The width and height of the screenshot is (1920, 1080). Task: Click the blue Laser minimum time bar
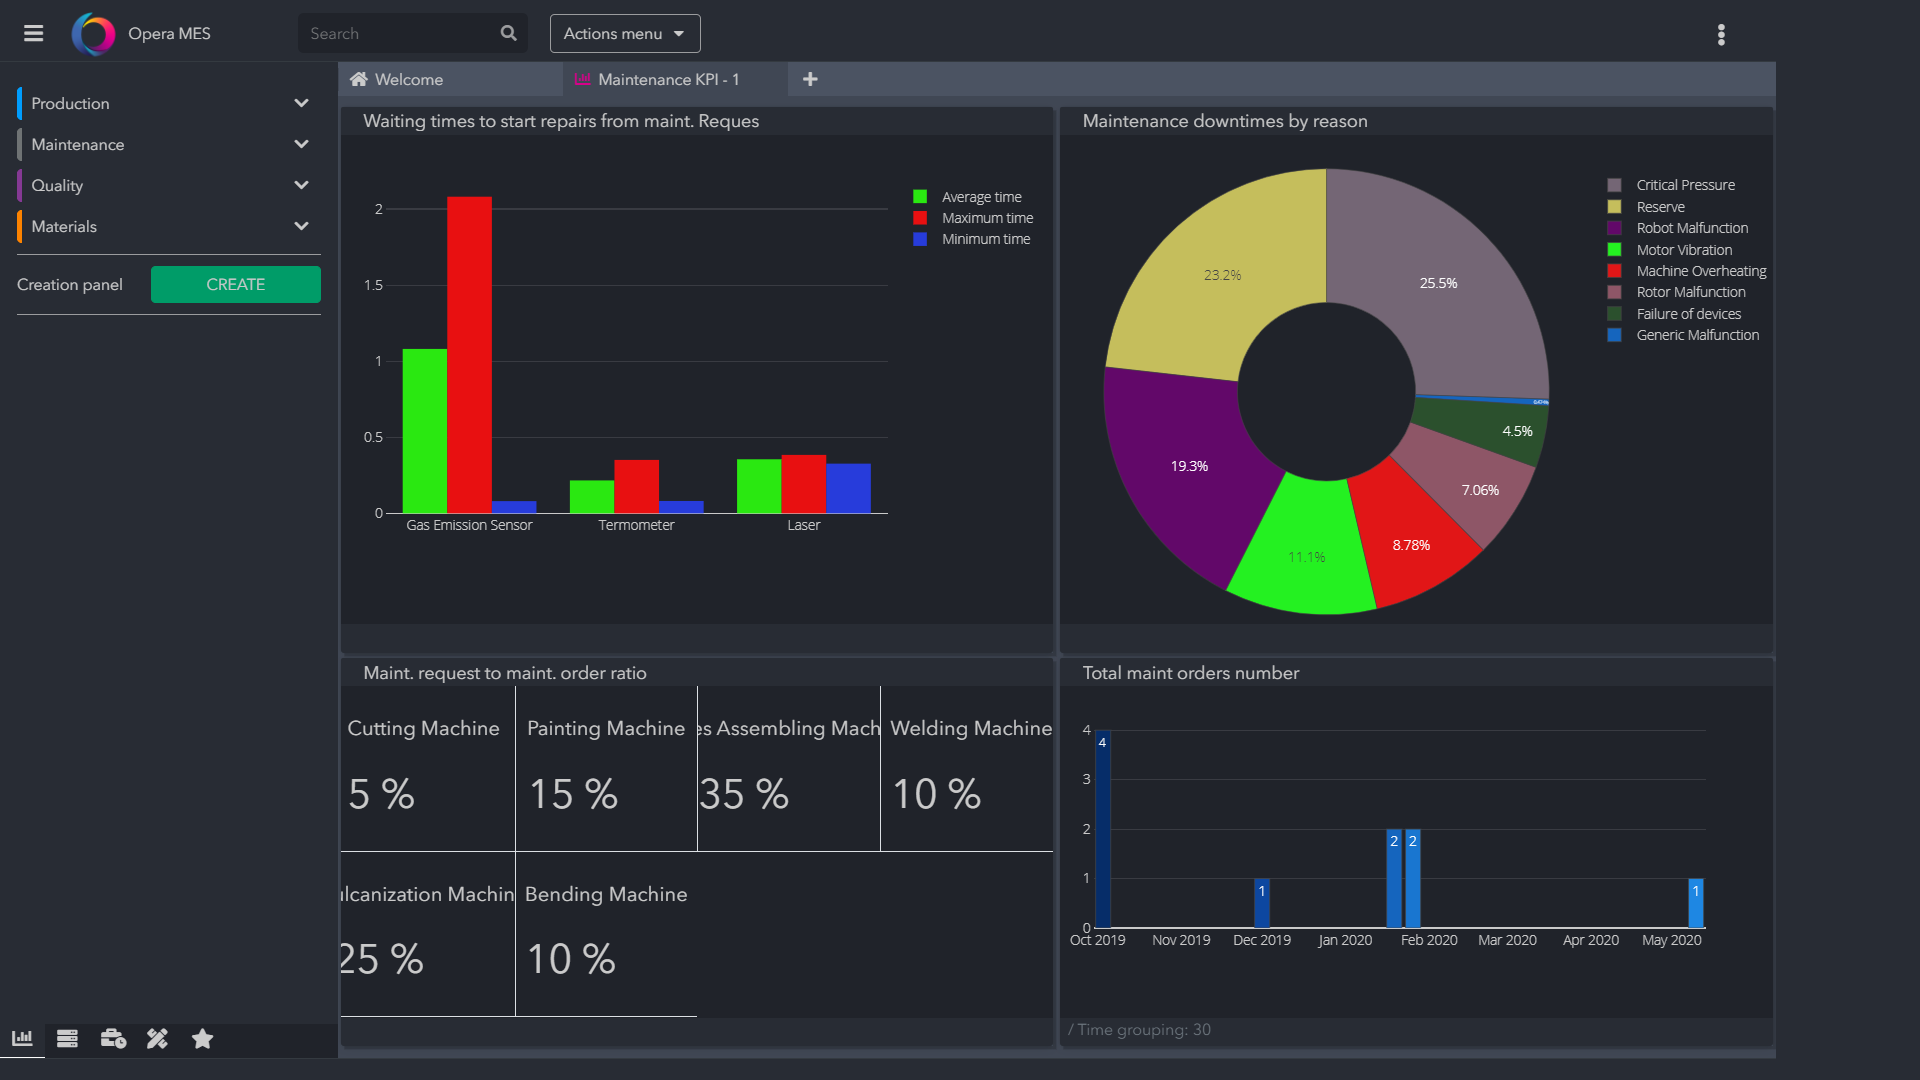(848, 489)
